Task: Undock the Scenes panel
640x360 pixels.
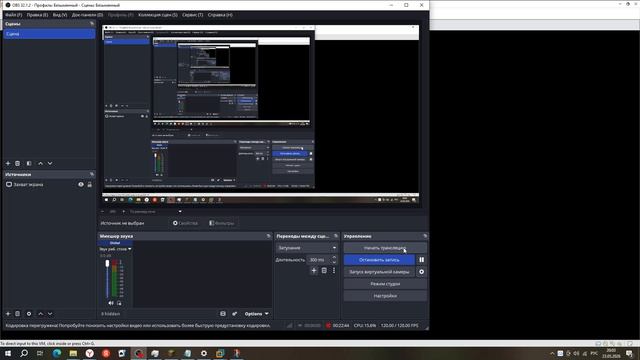Action: [x=91, y=24]
